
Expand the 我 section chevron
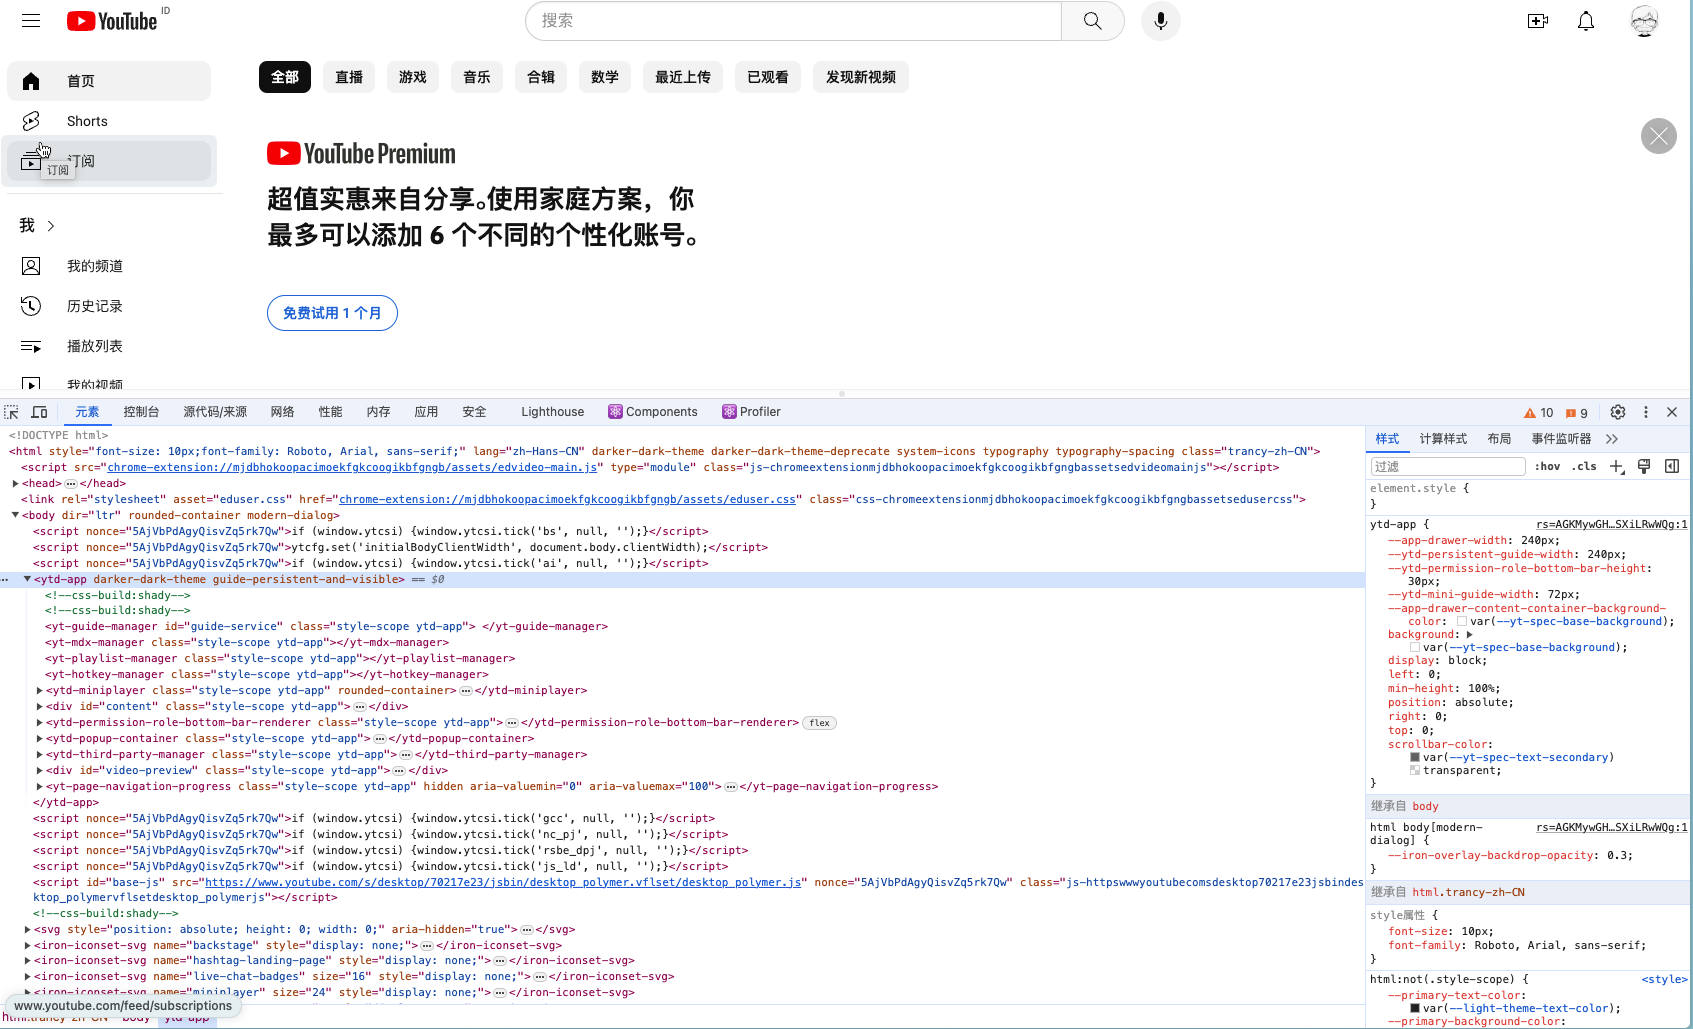pyautogui.click(x=51, y=226)
